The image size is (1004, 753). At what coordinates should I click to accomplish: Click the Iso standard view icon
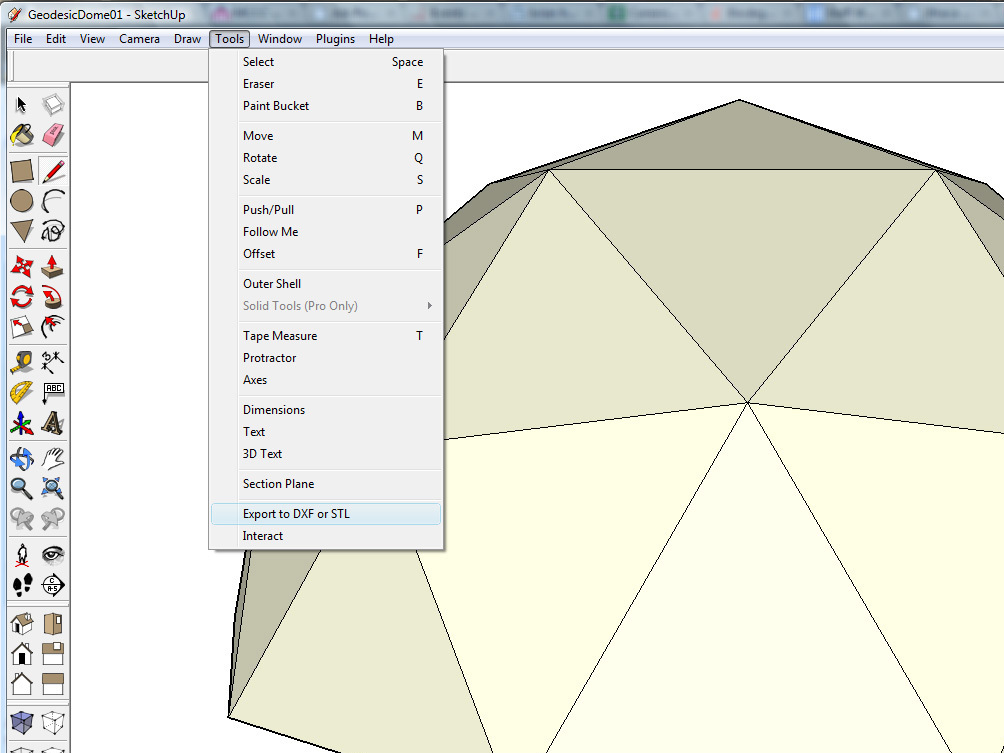coord(22,625)
